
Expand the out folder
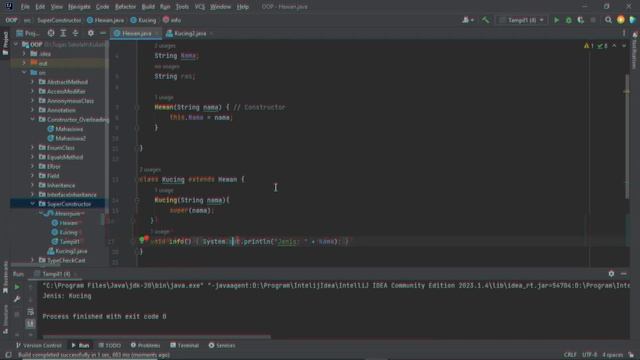24,63
